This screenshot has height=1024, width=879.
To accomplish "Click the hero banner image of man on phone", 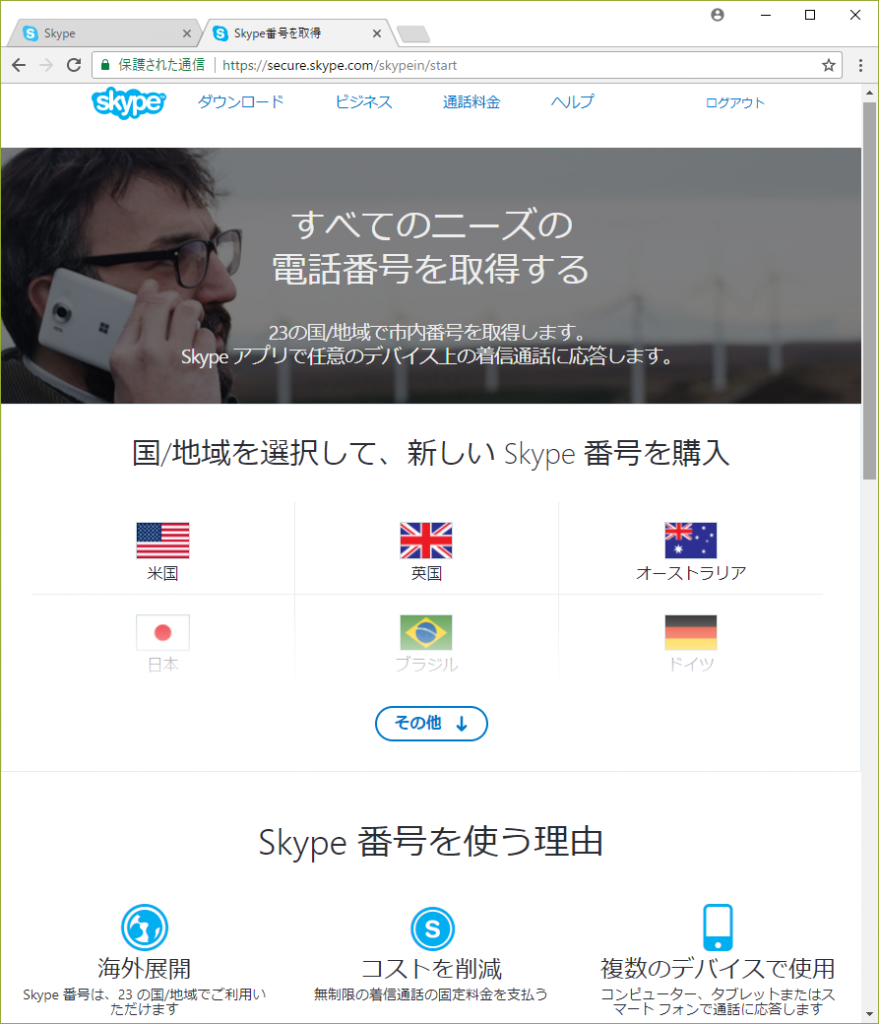I will [x=431, y=276].
